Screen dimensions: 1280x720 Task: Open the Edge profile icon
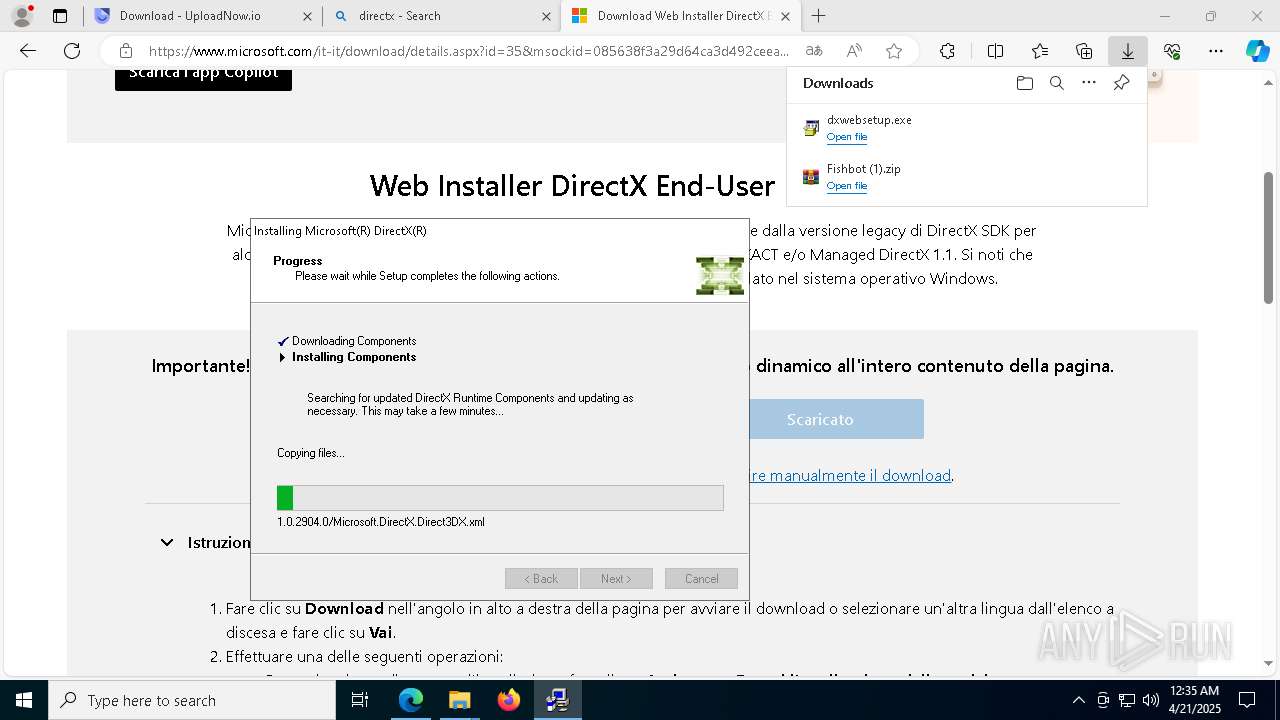[x=21, y=16]
